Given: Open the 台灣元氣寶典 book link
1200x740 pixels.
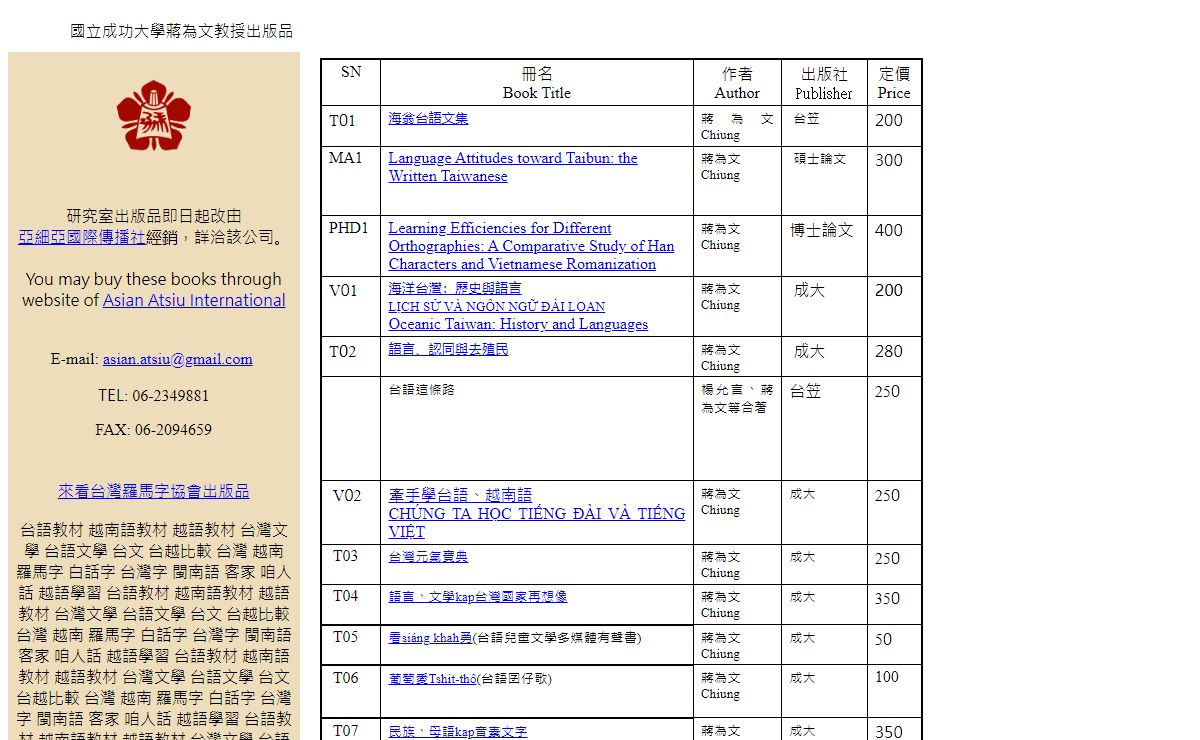Looking at the screenshot, I should tap(428, 556).
